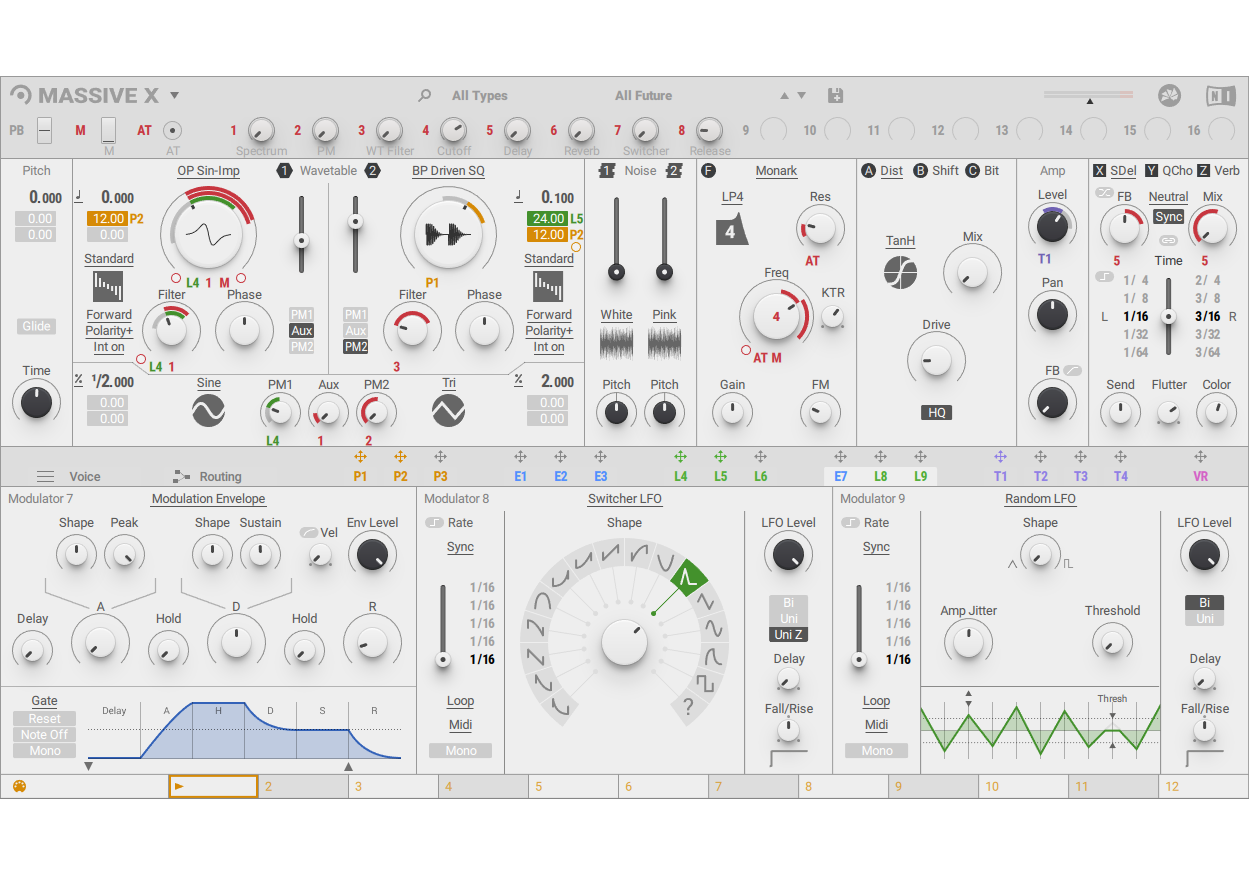Click the Tri oscillator waveform icon
The image size is (1249, 875).
[x=449, y=410]
